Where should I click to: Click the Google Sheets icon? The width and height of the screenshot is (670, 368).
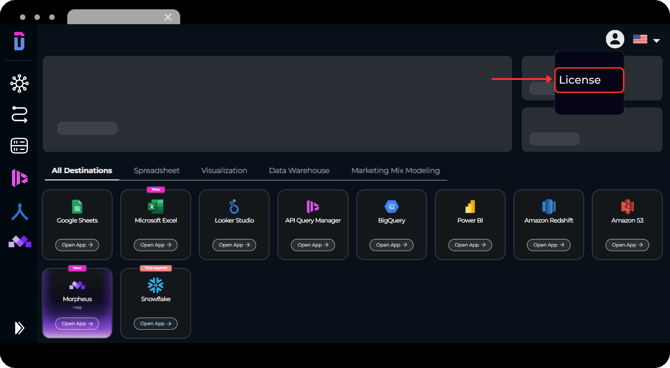(x=77, y=207)
